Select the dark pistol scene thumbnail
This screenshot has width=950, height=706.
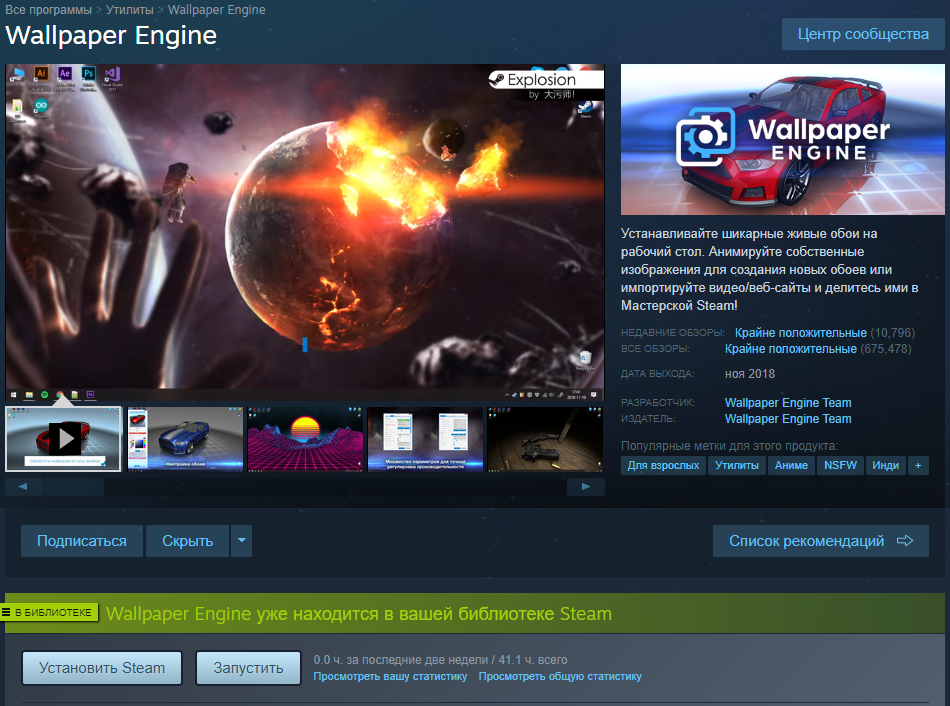point(545,439)
